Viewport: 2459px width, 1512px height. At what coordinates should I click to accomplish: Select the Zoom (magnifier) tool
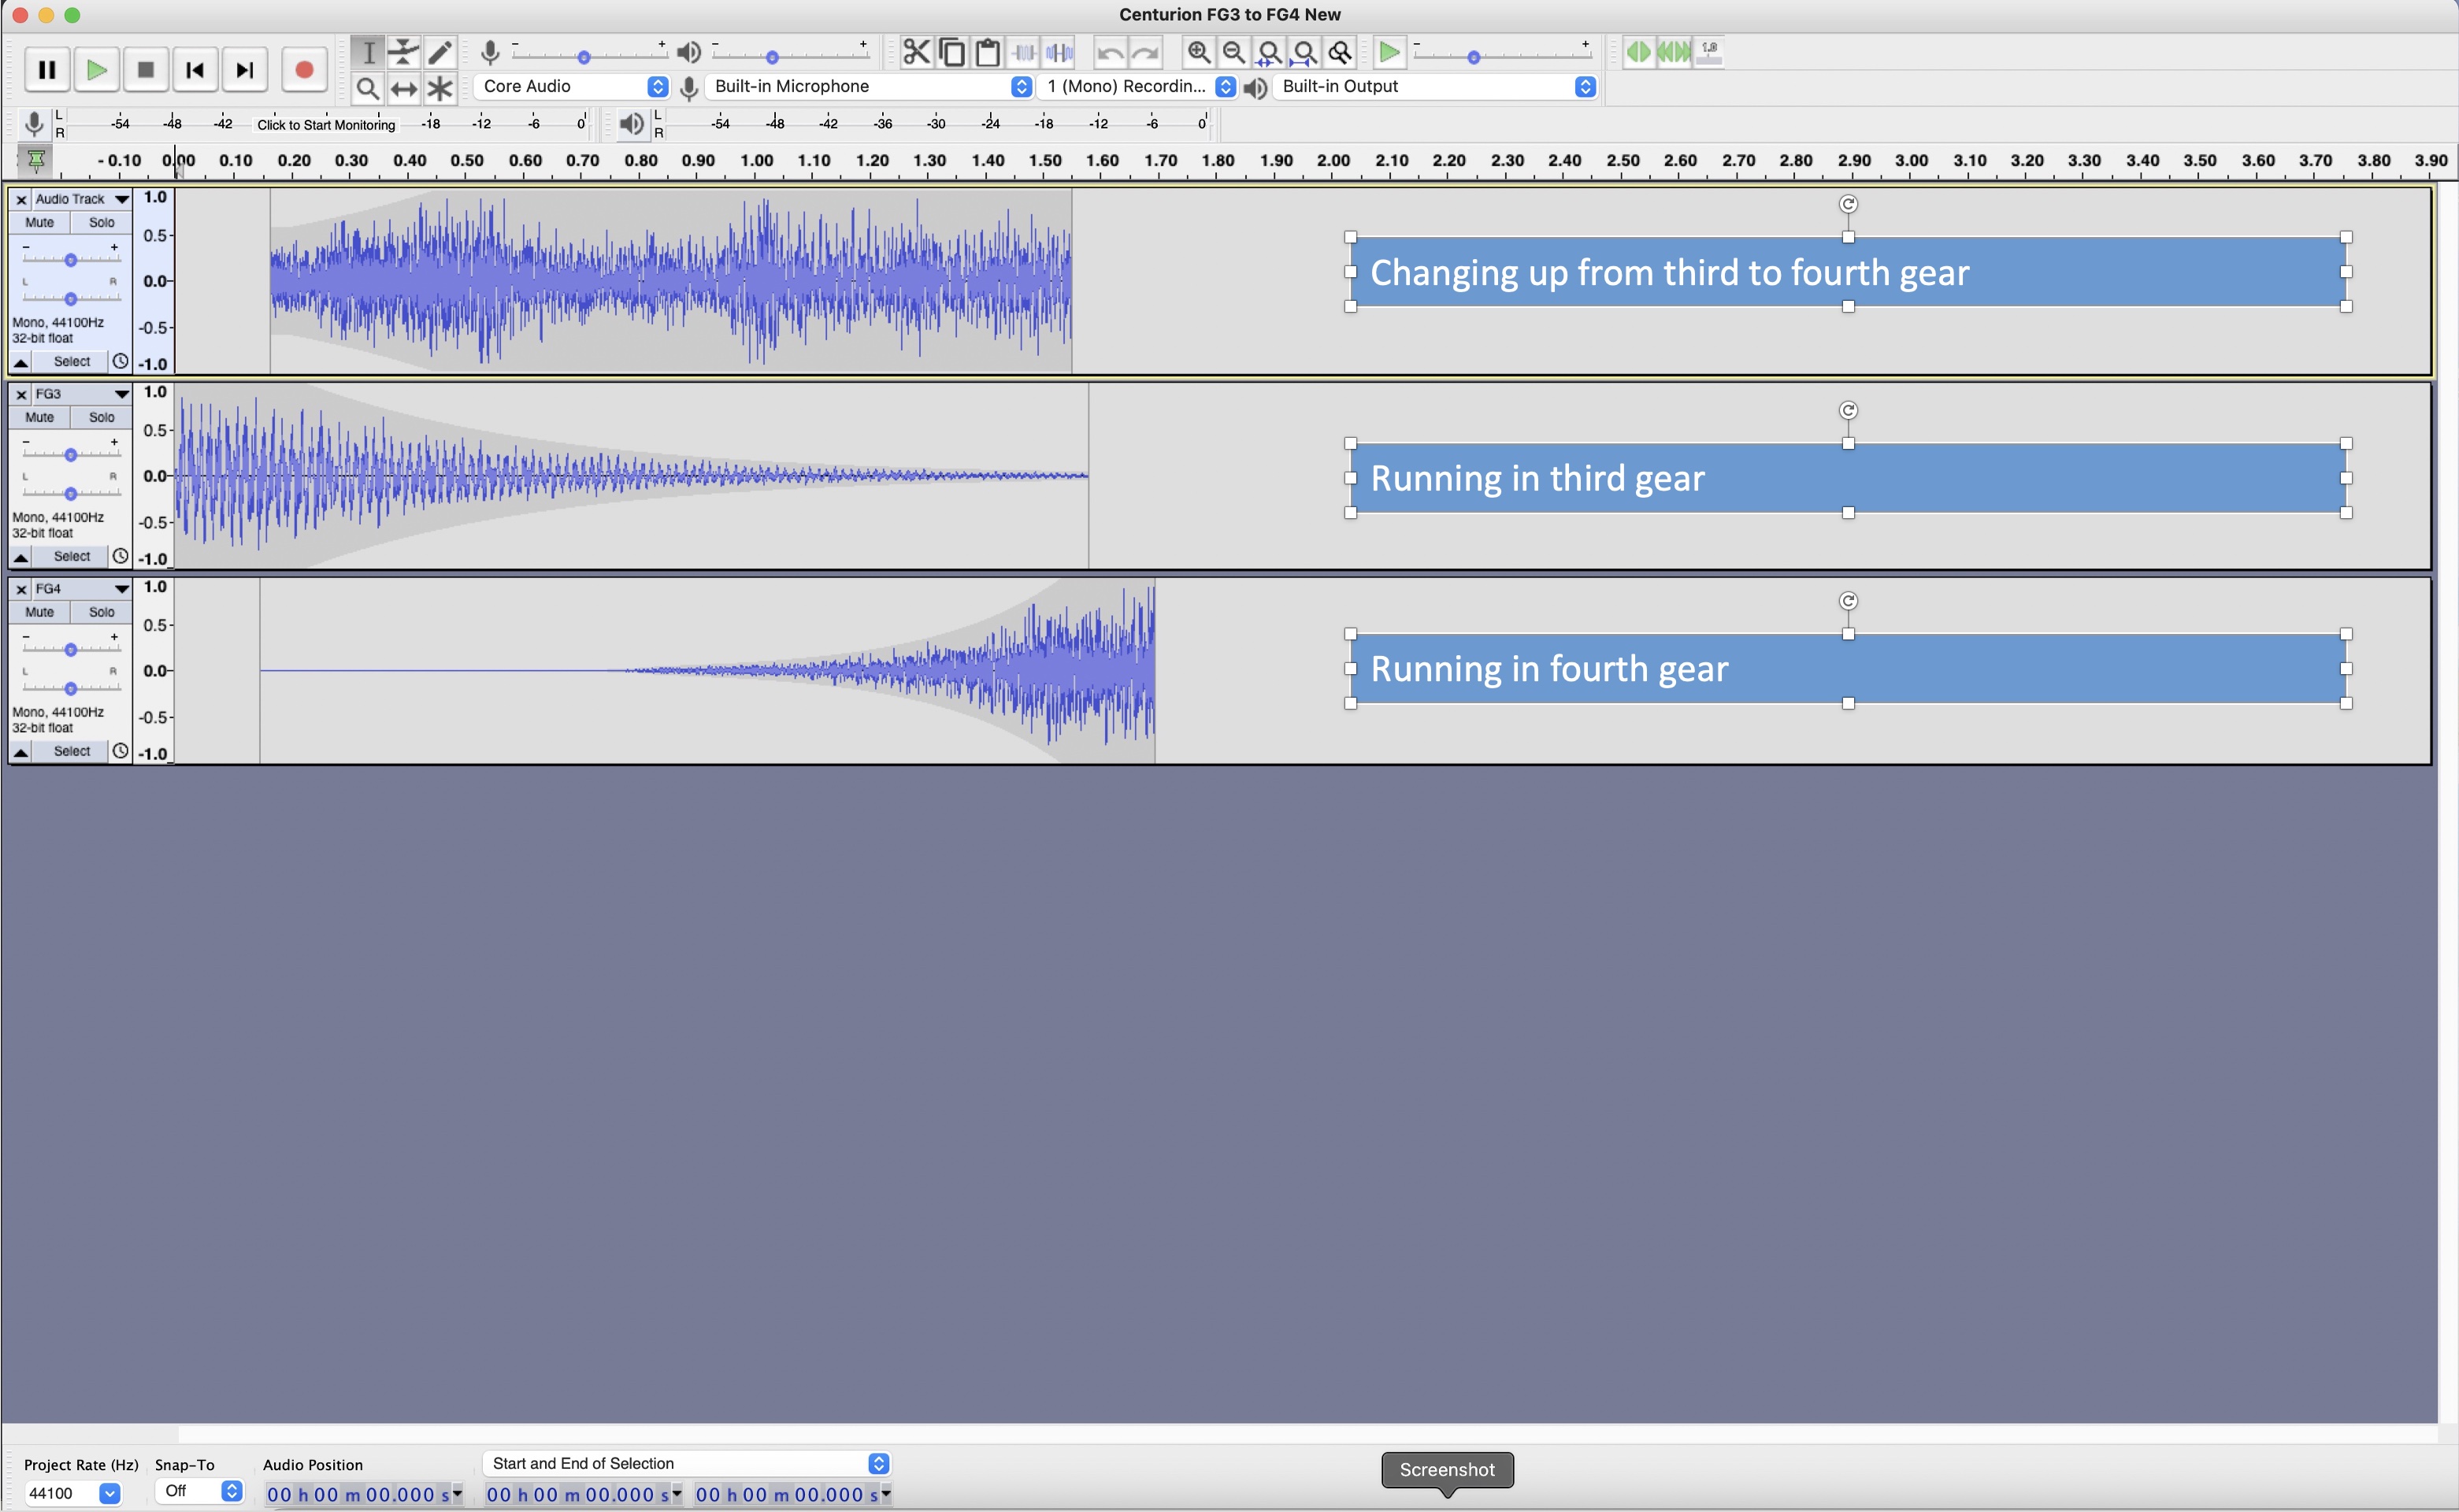point(368,89)
